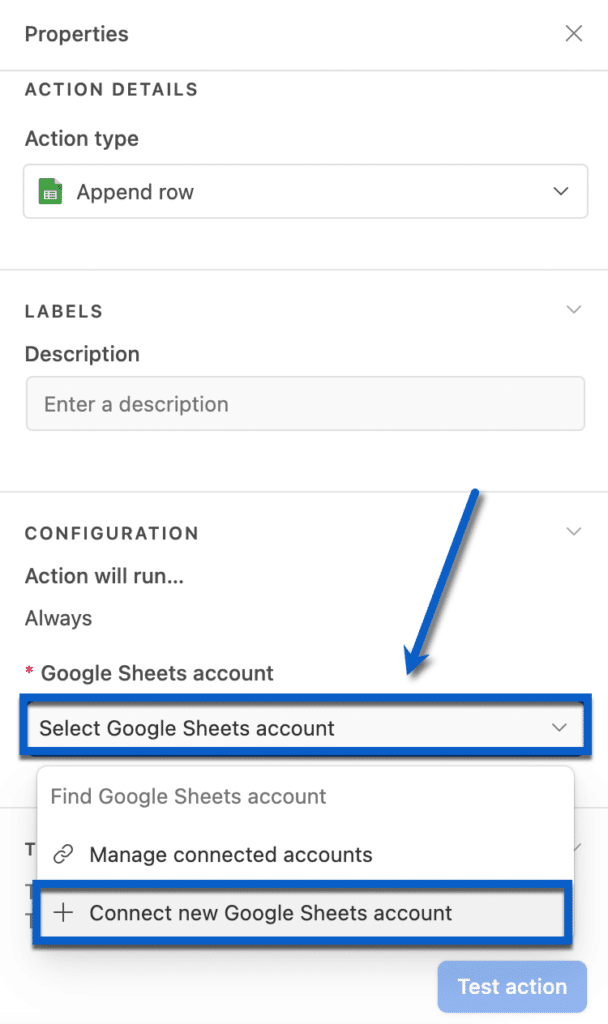Click the plus icon to connect new account
Viewport: 608px width, 1024px height.
63,913
